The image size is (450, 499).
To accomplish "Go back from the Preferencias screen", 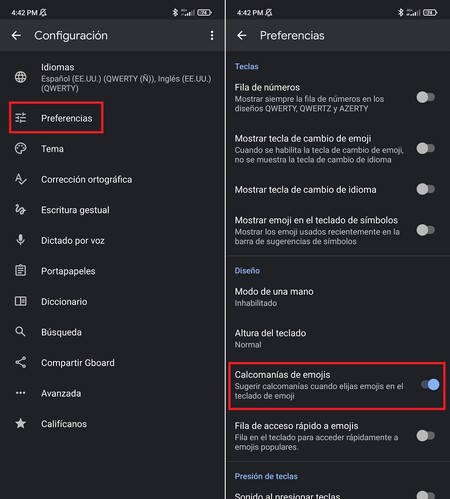I will 242,35.
